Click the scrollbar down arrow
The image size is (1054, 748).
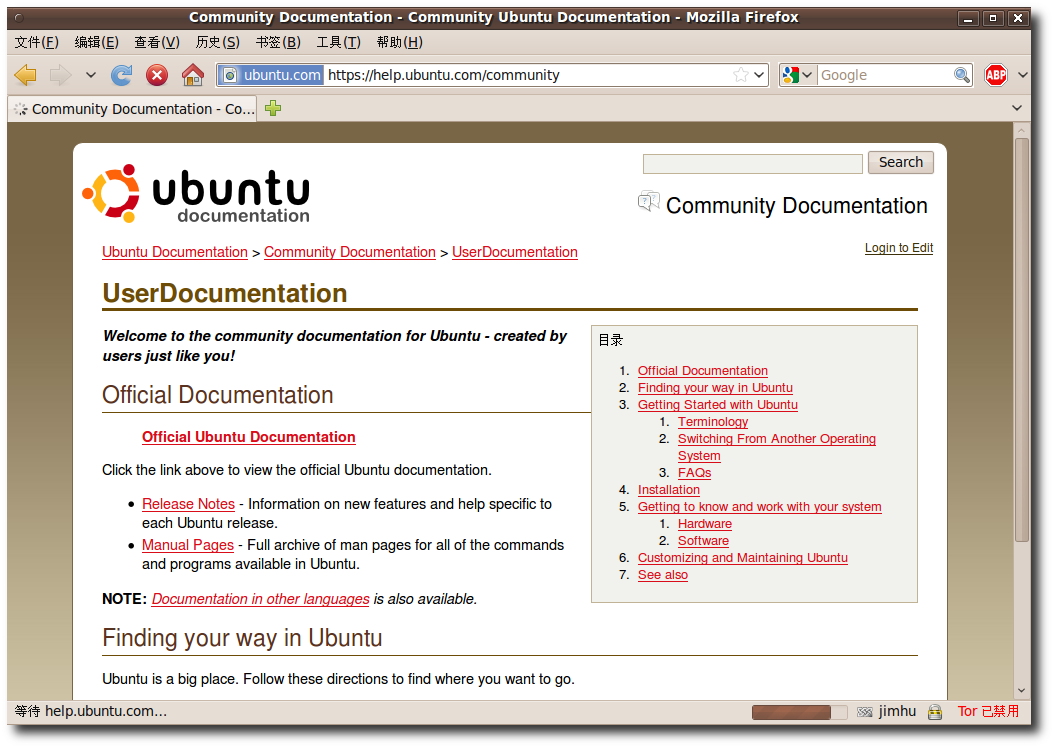click(x=1022, y=690)
